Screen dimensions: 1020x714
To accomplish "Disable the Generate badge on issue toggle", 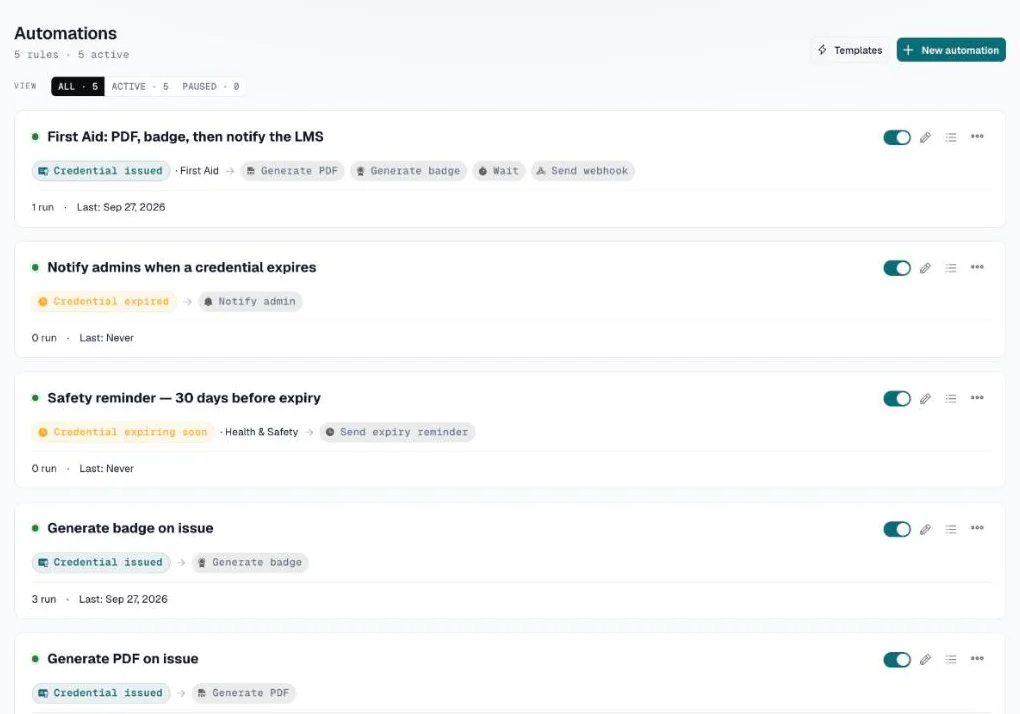I will click(896, 529).
